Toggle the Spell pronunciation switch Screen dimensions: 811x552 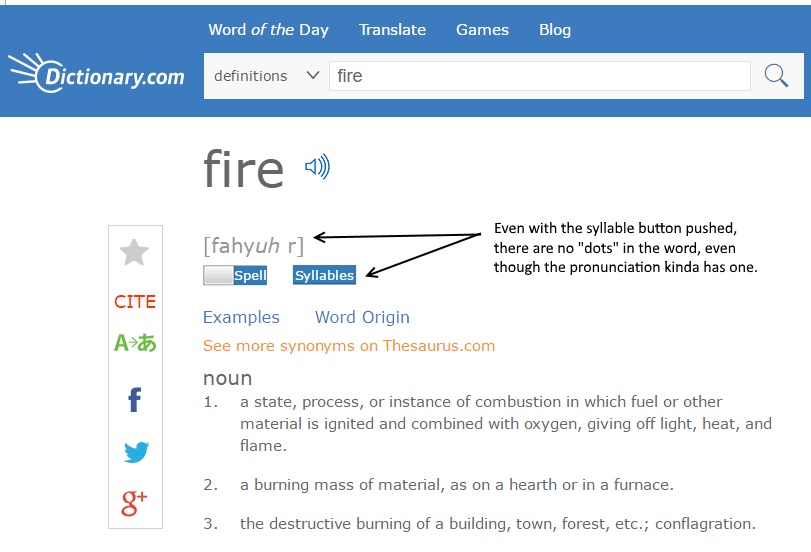pos(235,275)
